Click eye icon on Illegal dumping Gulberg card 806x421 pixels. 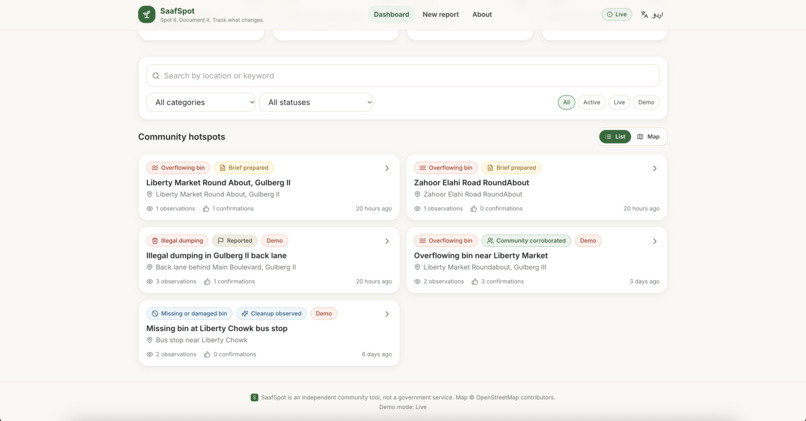(150, 282)
